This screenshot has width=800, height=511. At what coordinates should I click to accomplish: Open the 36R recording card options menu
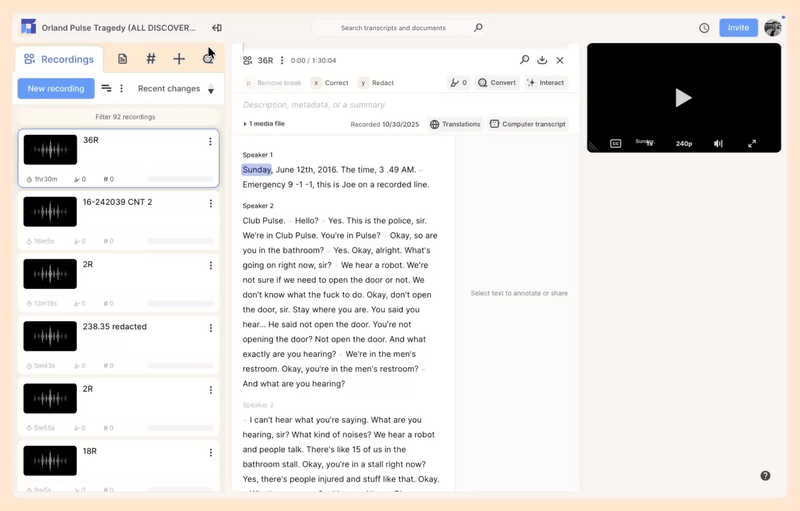pos(210,141)
